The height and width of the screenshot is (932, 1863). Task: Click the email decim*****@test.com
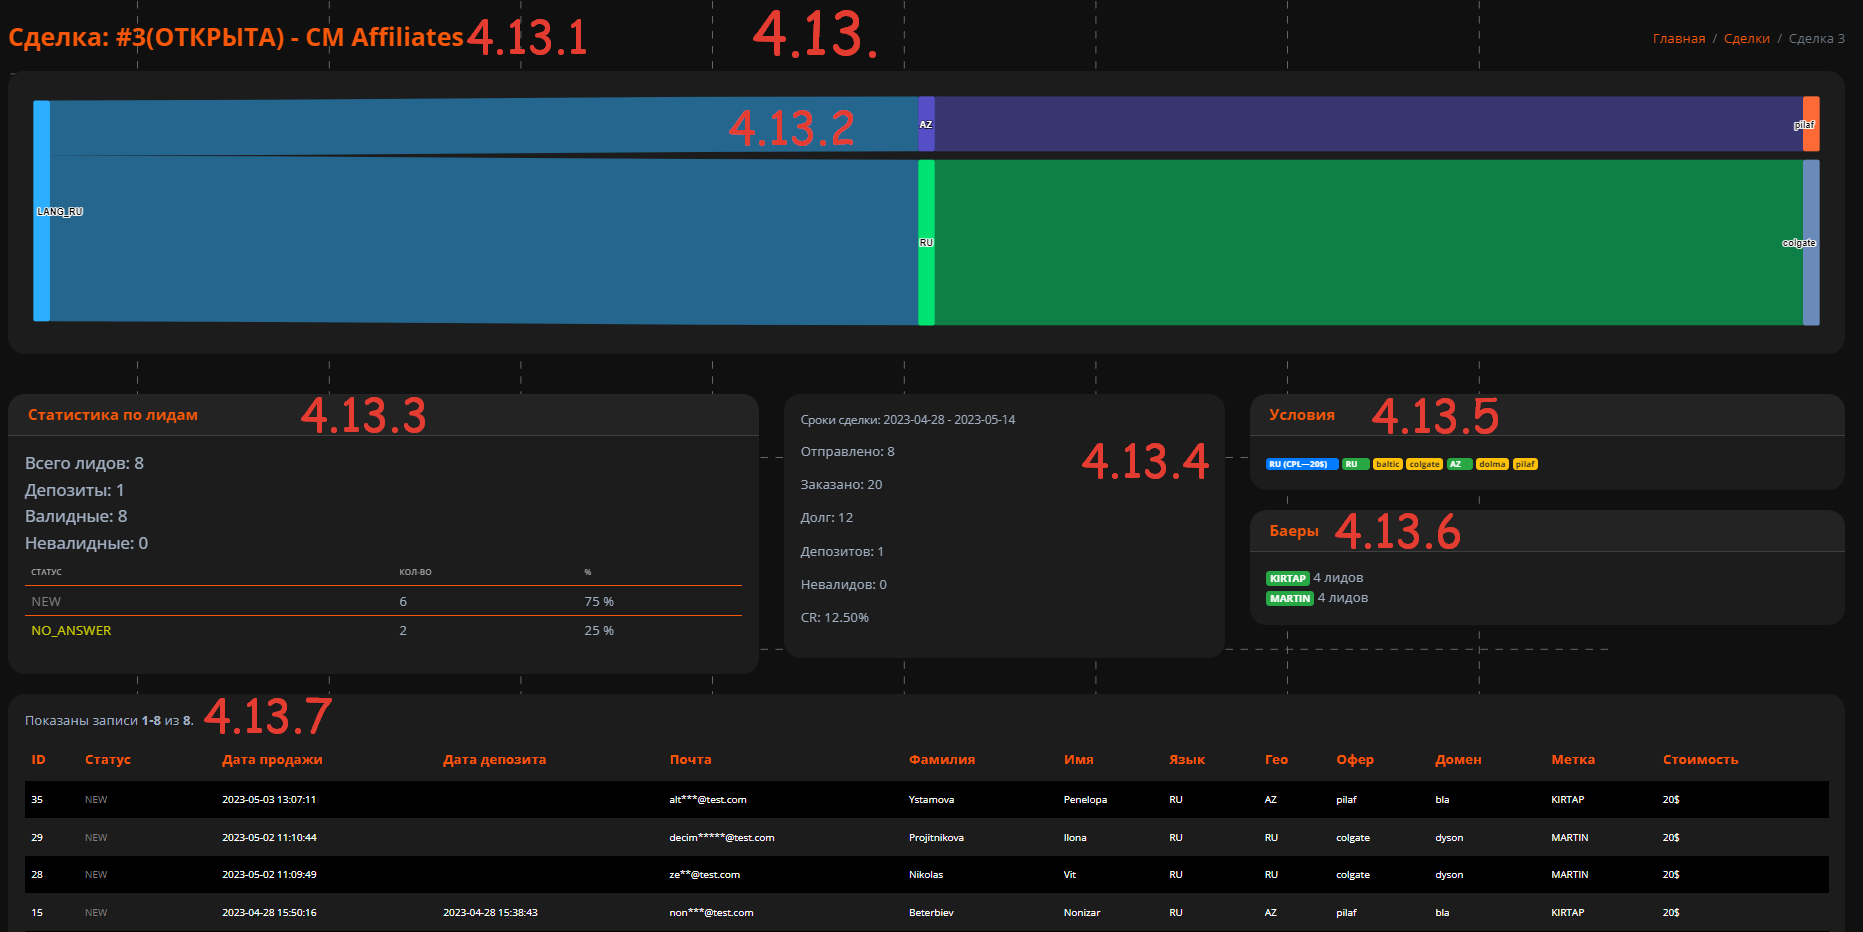click(722, 838)
